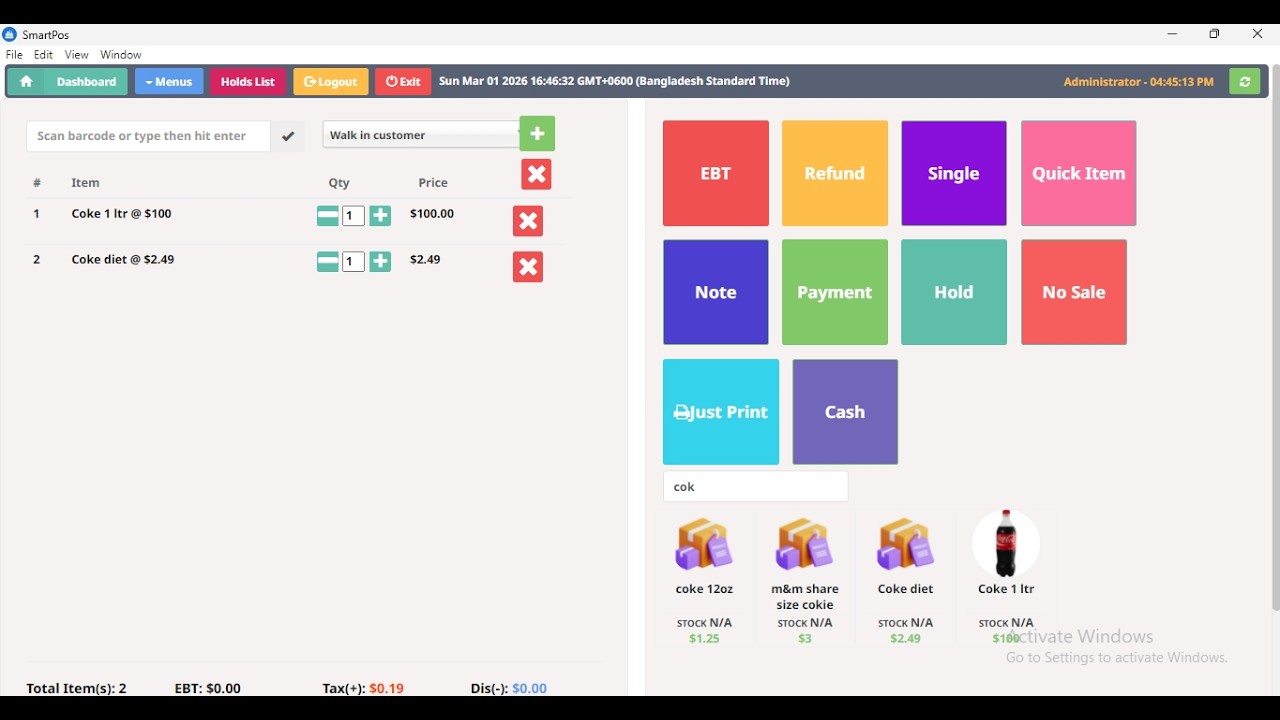
Task: Open the Walk in customer dropdown
Action: click(x=421, y=135)
